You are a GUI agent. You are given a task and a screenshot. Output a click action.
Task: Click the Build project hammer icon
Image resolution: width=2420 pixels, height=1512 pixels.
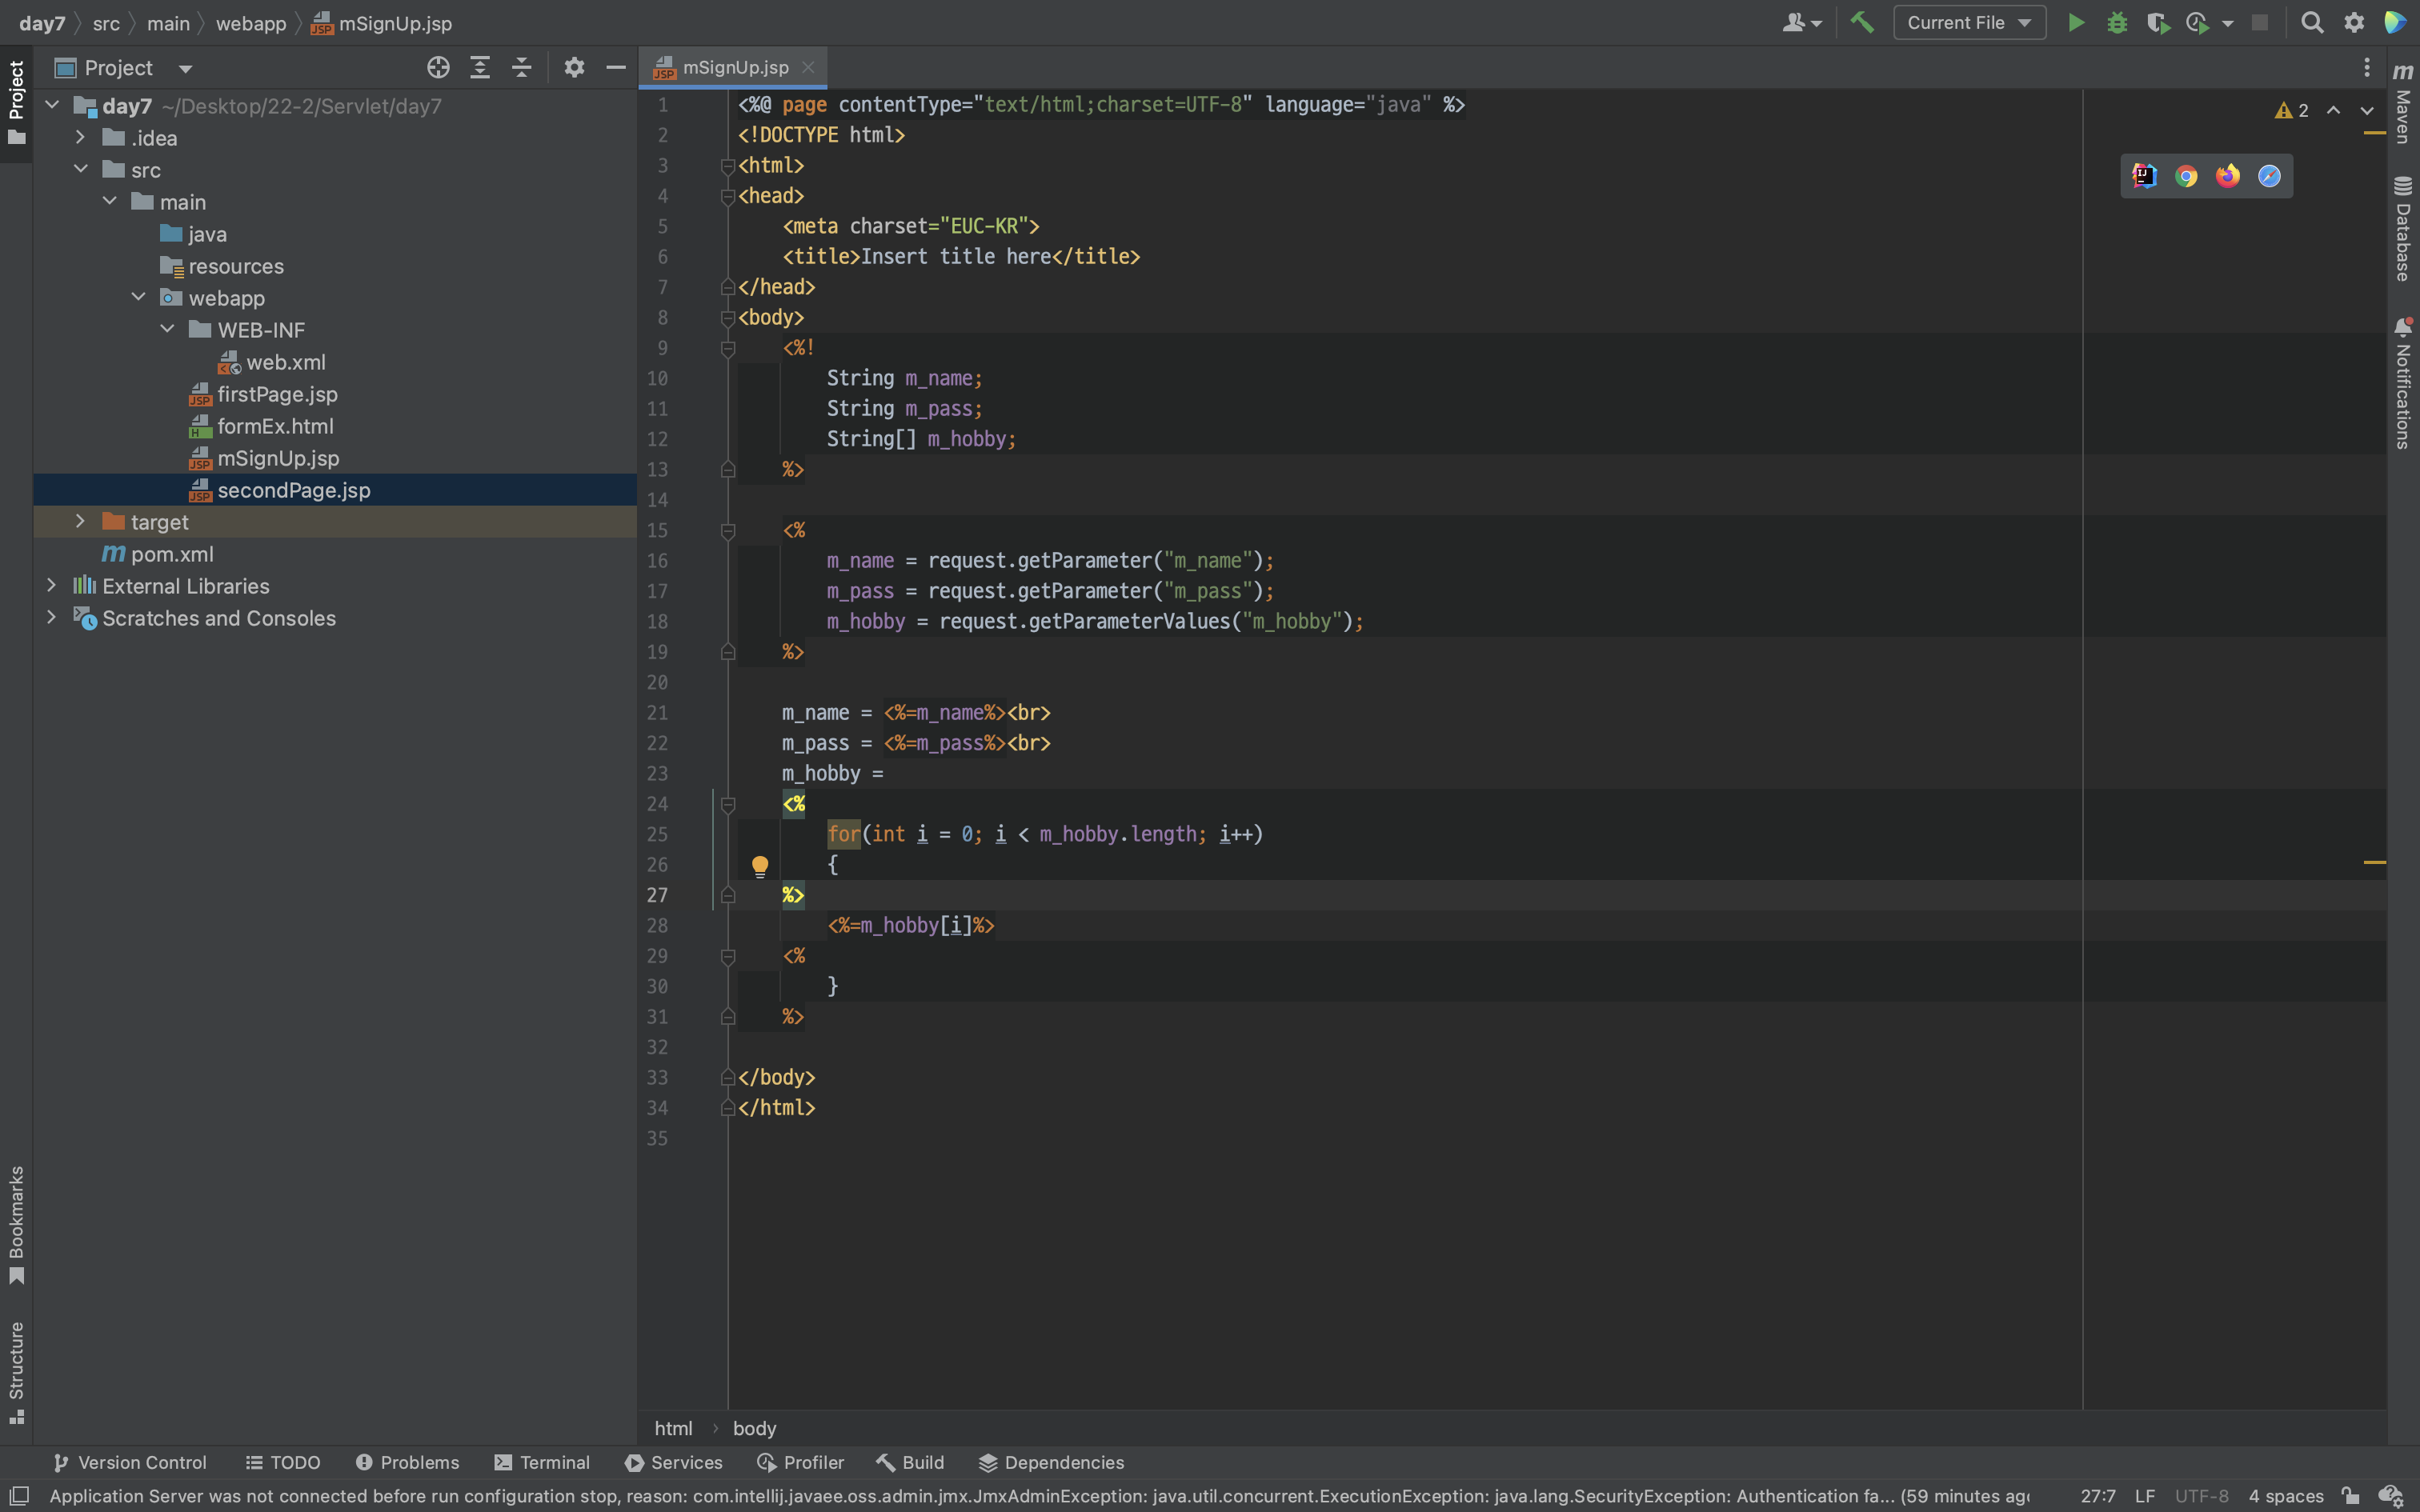coord(1862,23)
